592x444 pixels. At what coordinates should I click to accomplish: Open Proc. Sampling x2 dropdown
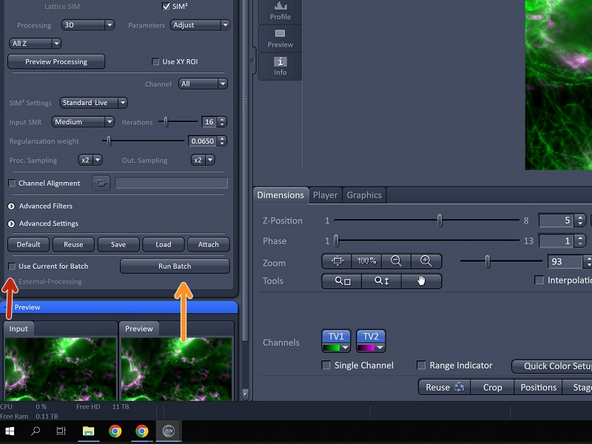(90, 160)
